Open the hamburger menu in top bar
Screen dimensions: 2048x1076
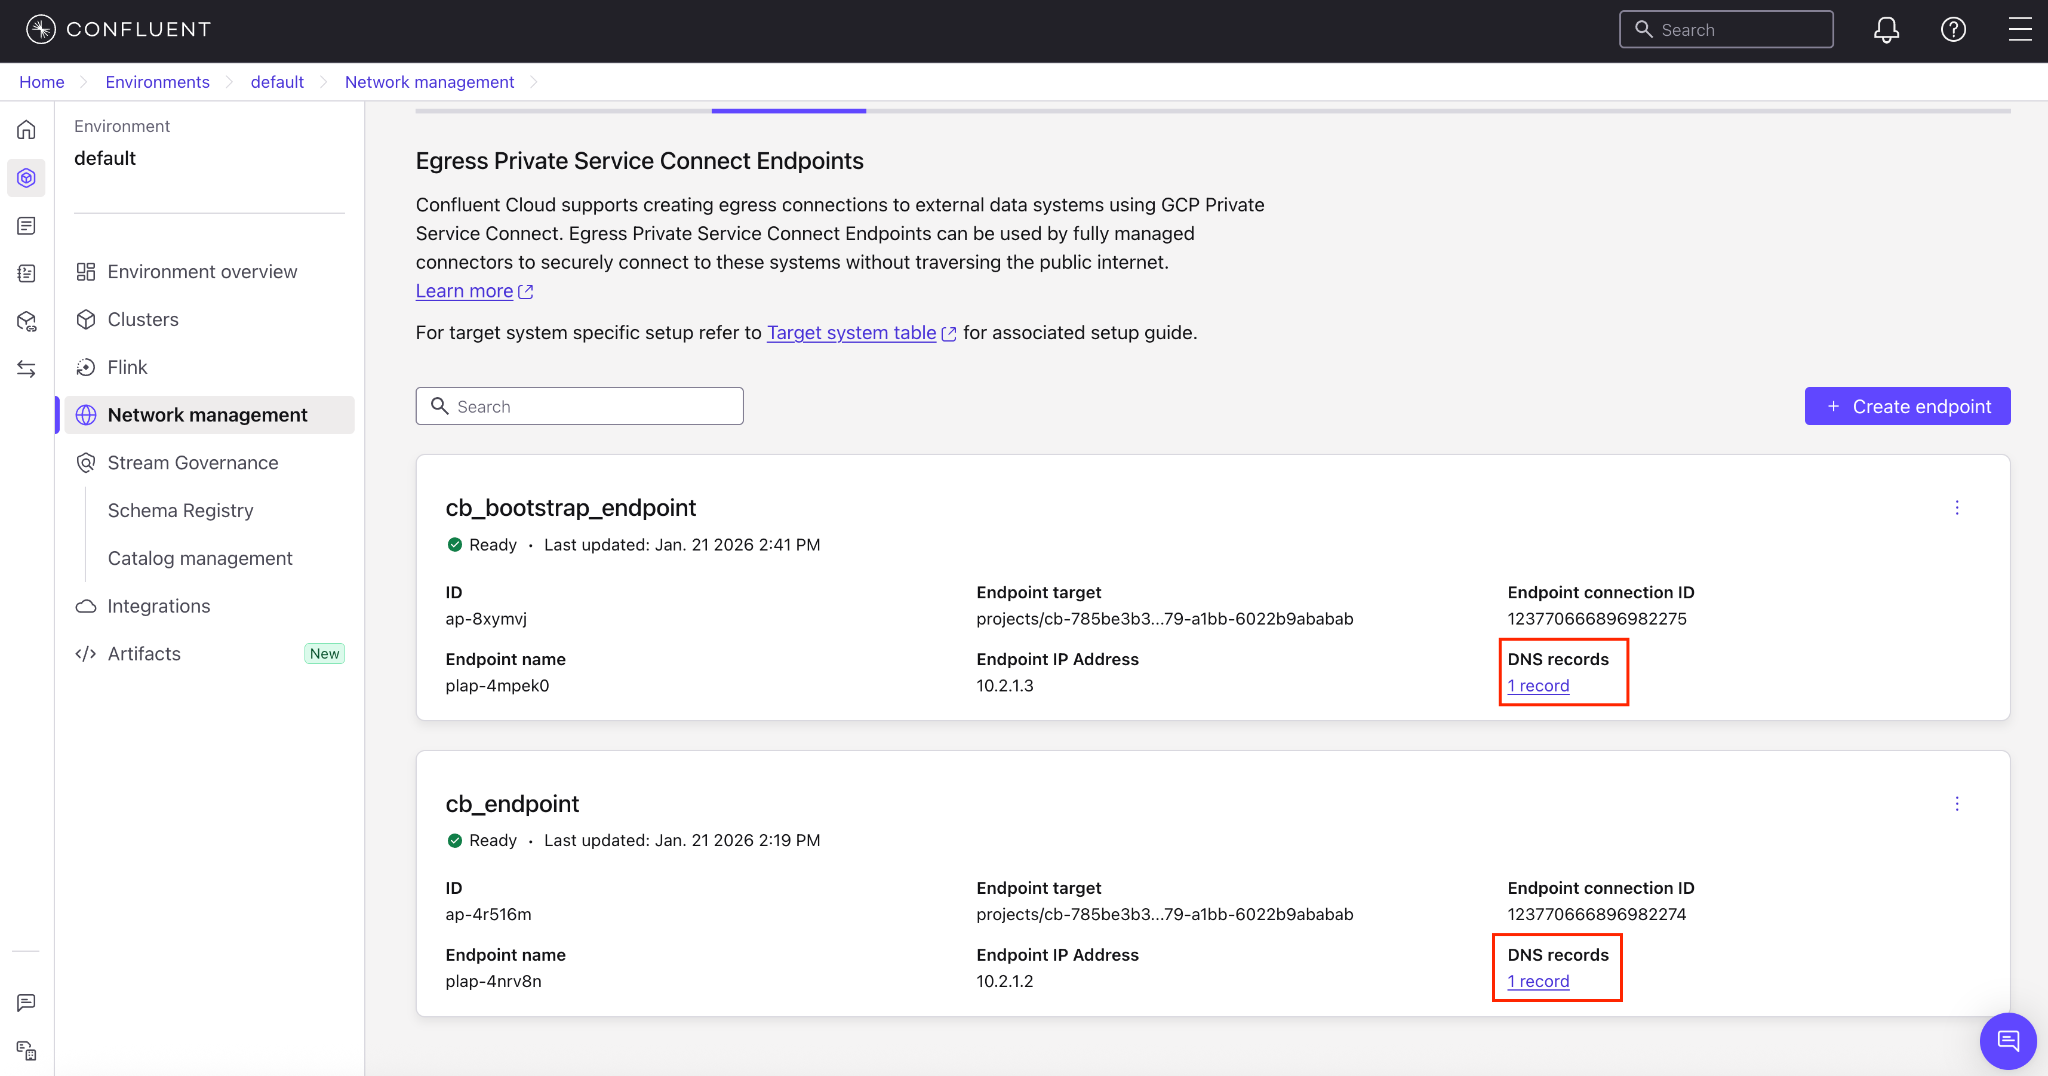coord(2020,30)
